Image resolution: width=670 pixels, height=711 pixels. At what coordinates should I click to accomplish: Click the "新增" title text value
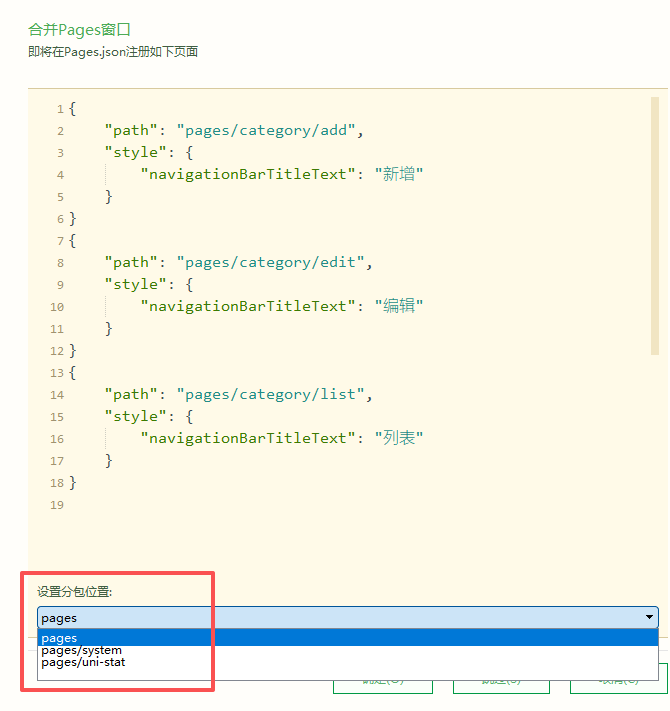pyautogui.click(x=399, y=174)
